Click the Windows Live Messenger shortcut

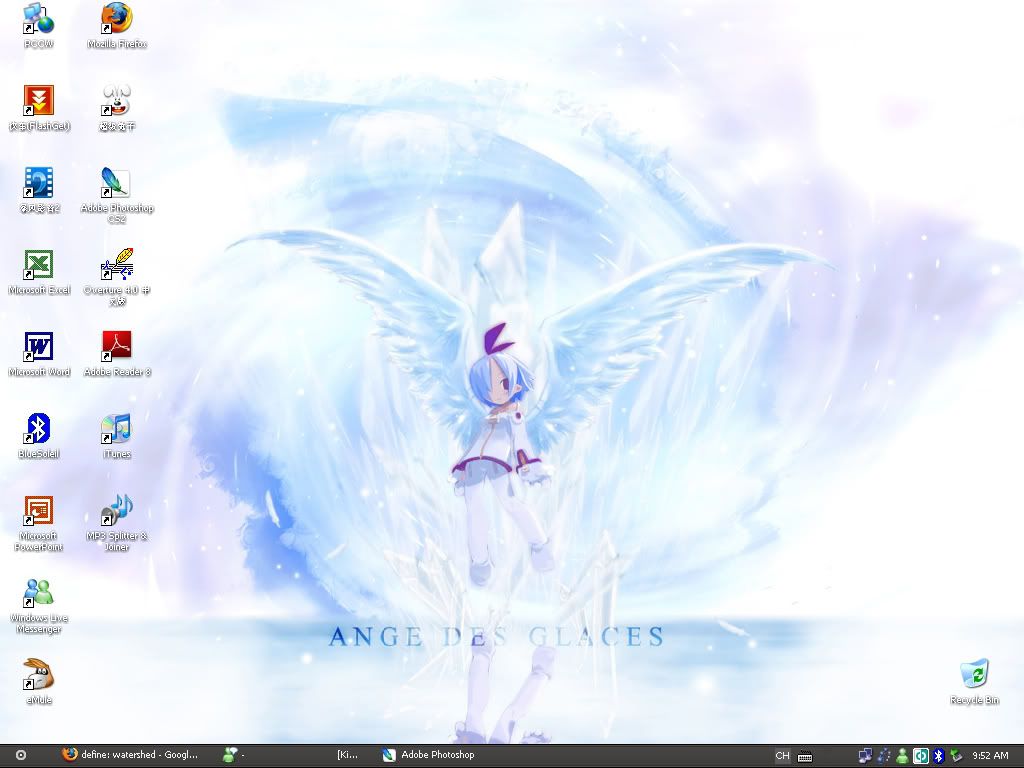click(39, 594)
